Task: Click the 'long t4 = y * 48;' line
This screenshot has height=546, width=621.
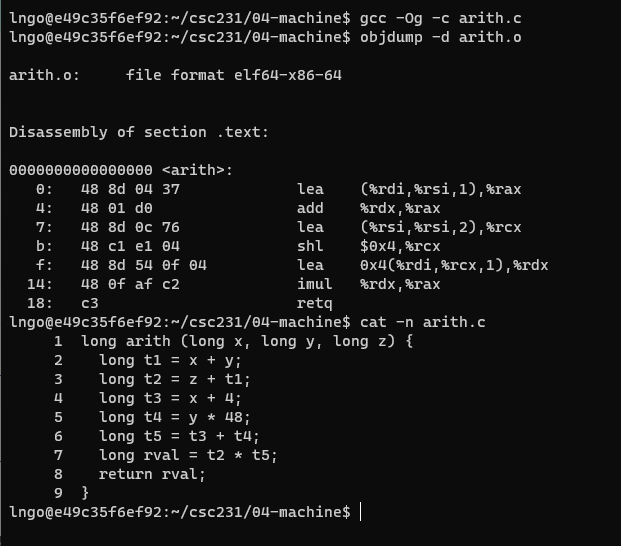Action: pyautogui.click(x=175, y=417)
